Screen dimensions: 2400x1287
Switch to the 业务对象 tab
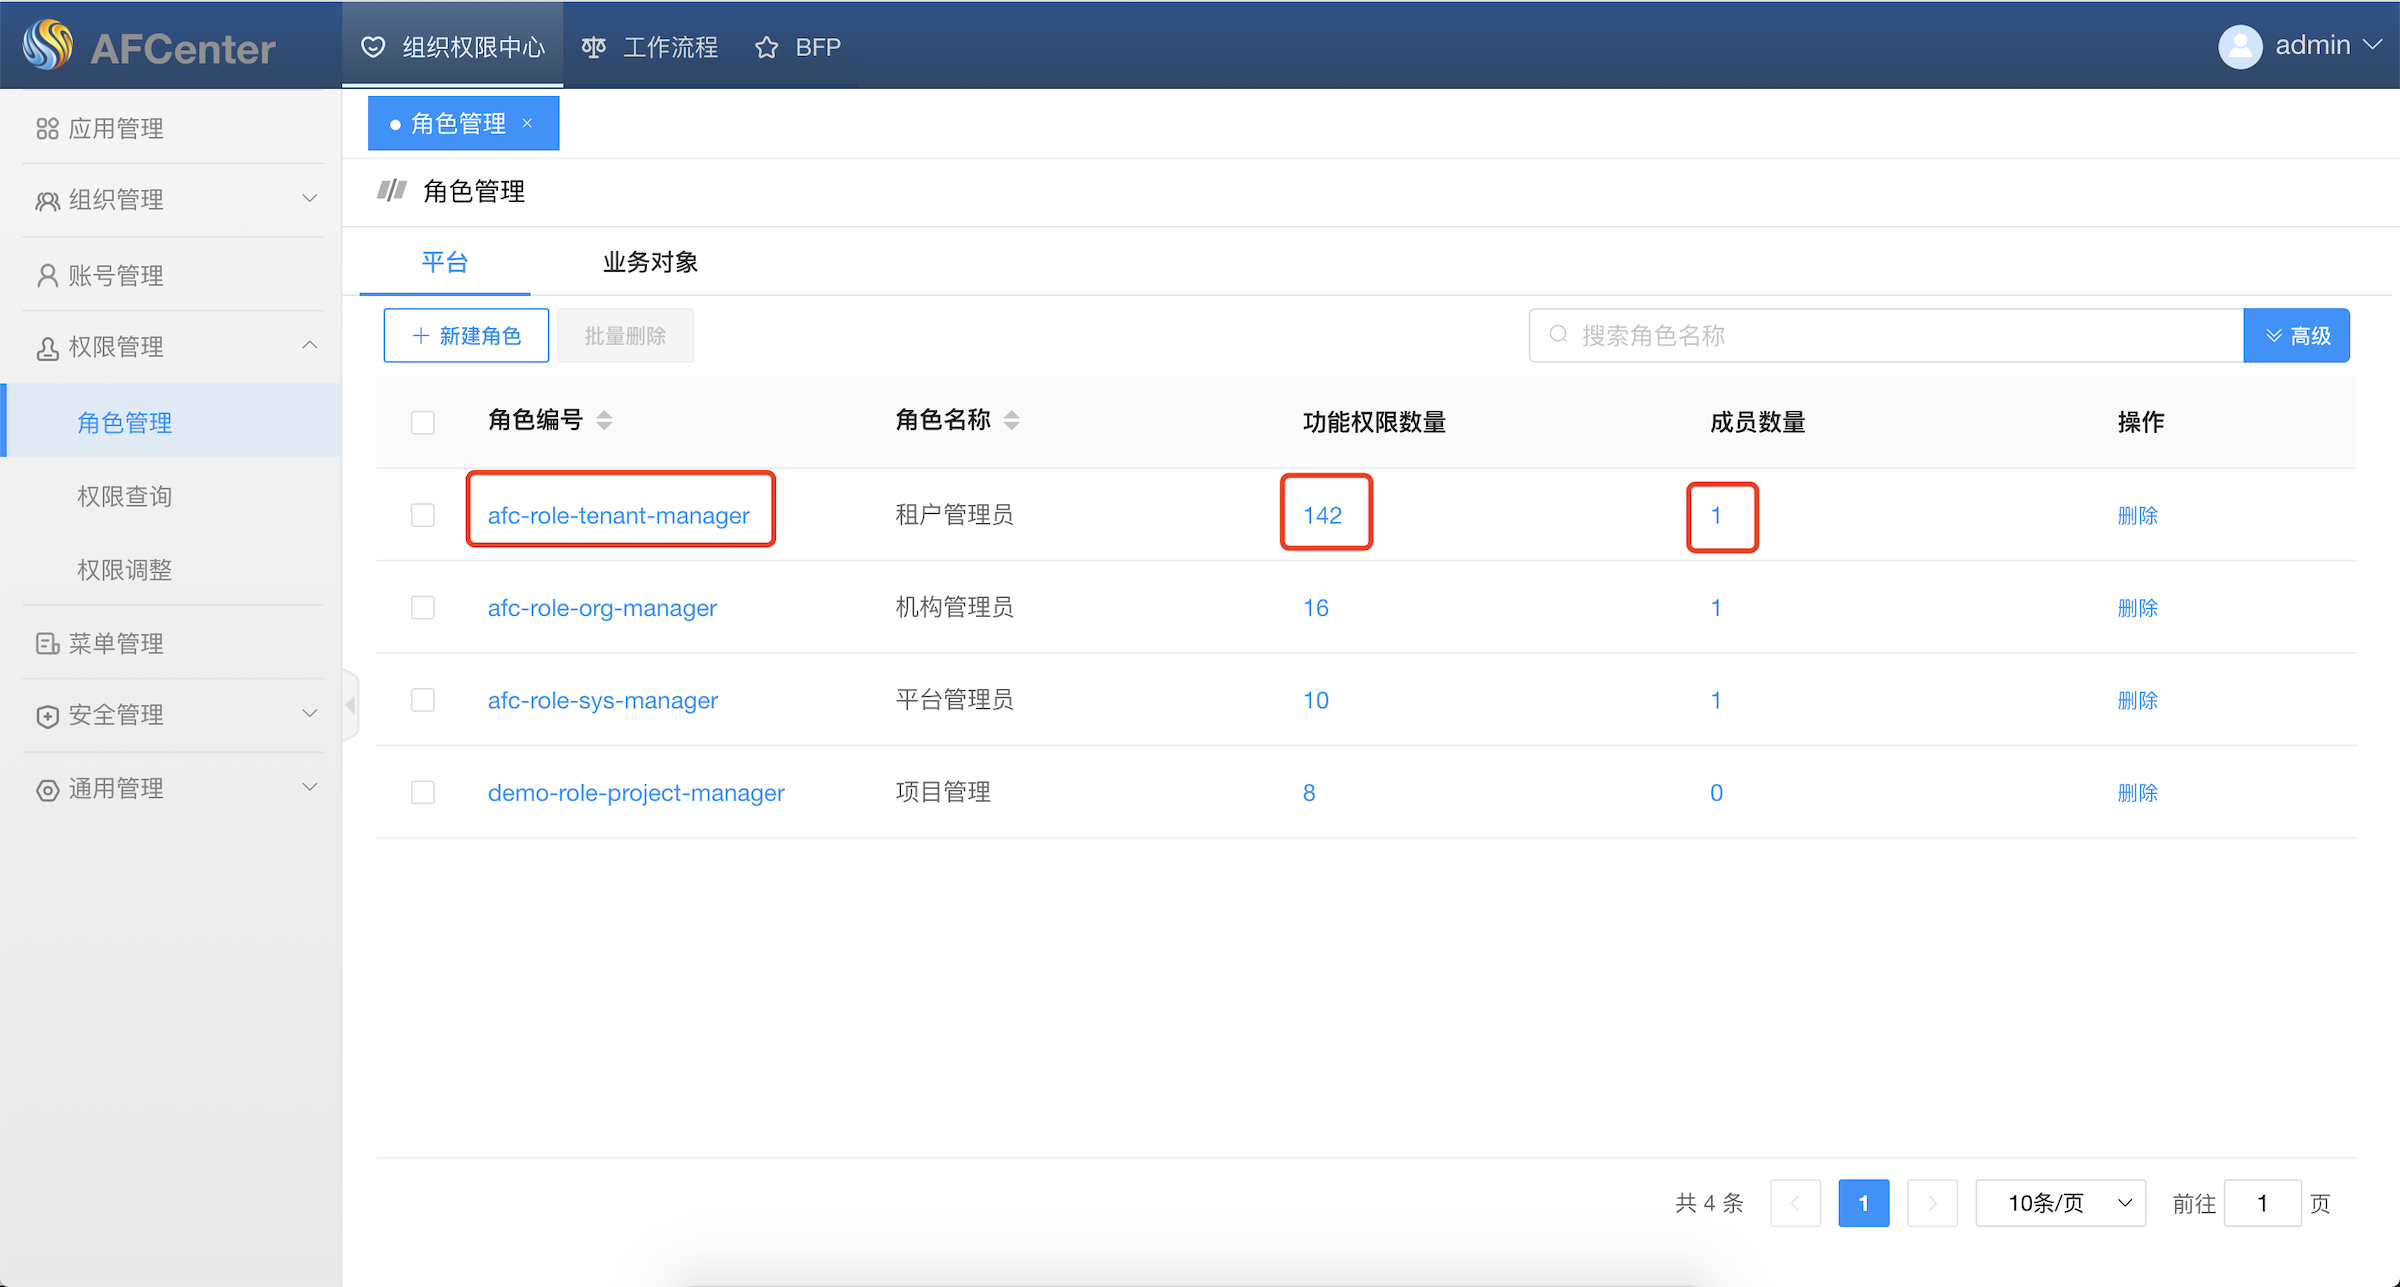point(650,262)
